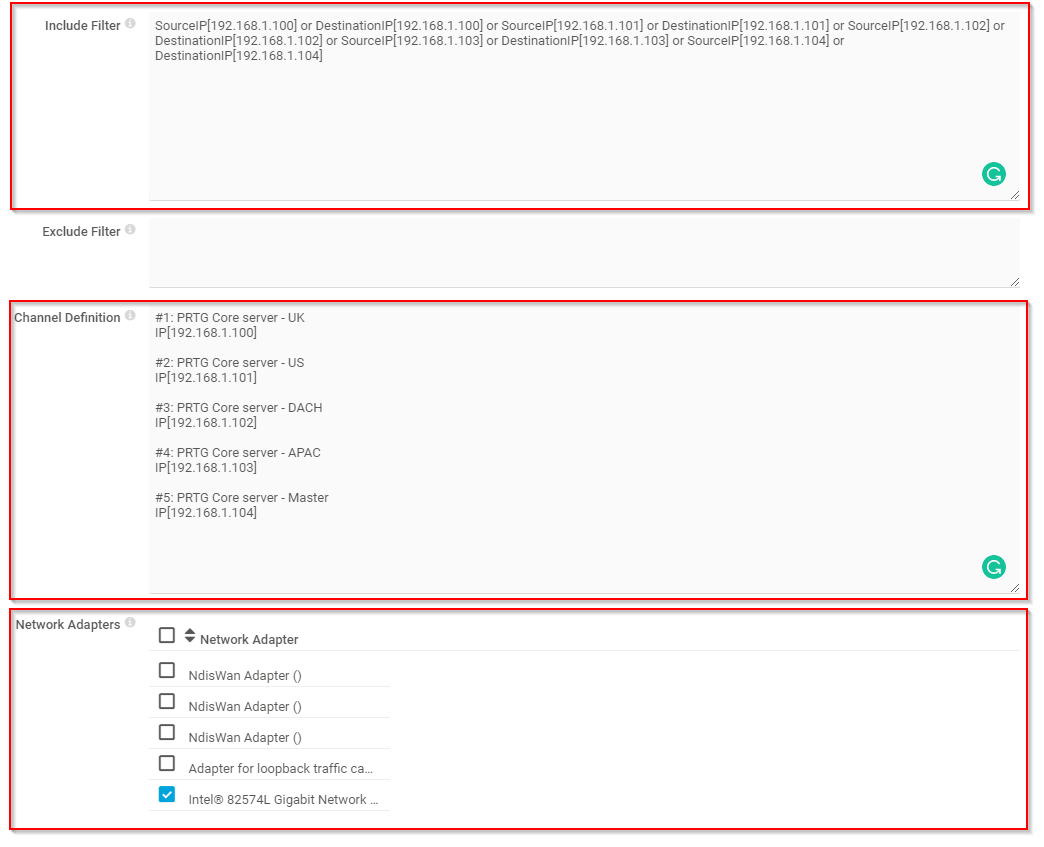Check the second NdisWan Adapter
The image size is (1044, 847).
pyautogui.click(x=166, y=701)
